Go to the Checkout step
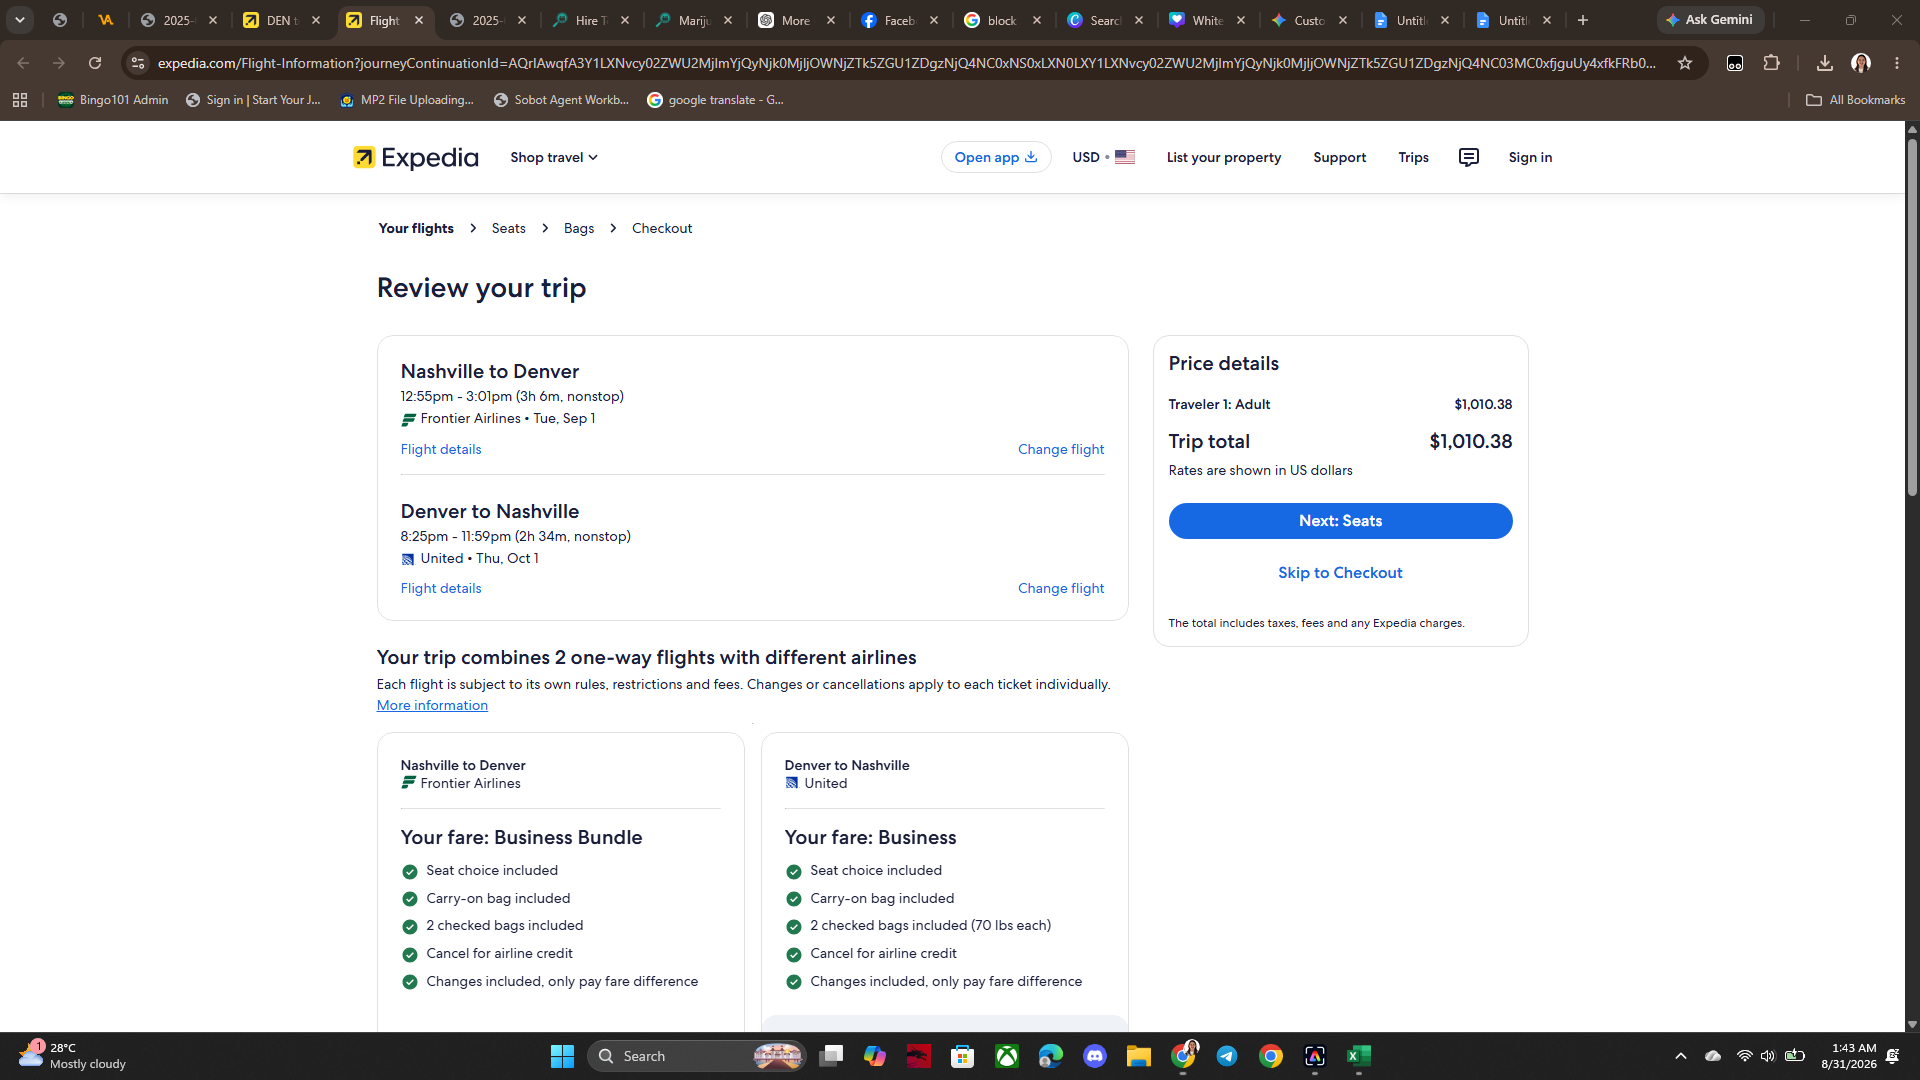This screenshot has height=1080, width=1920. (662, 228)
